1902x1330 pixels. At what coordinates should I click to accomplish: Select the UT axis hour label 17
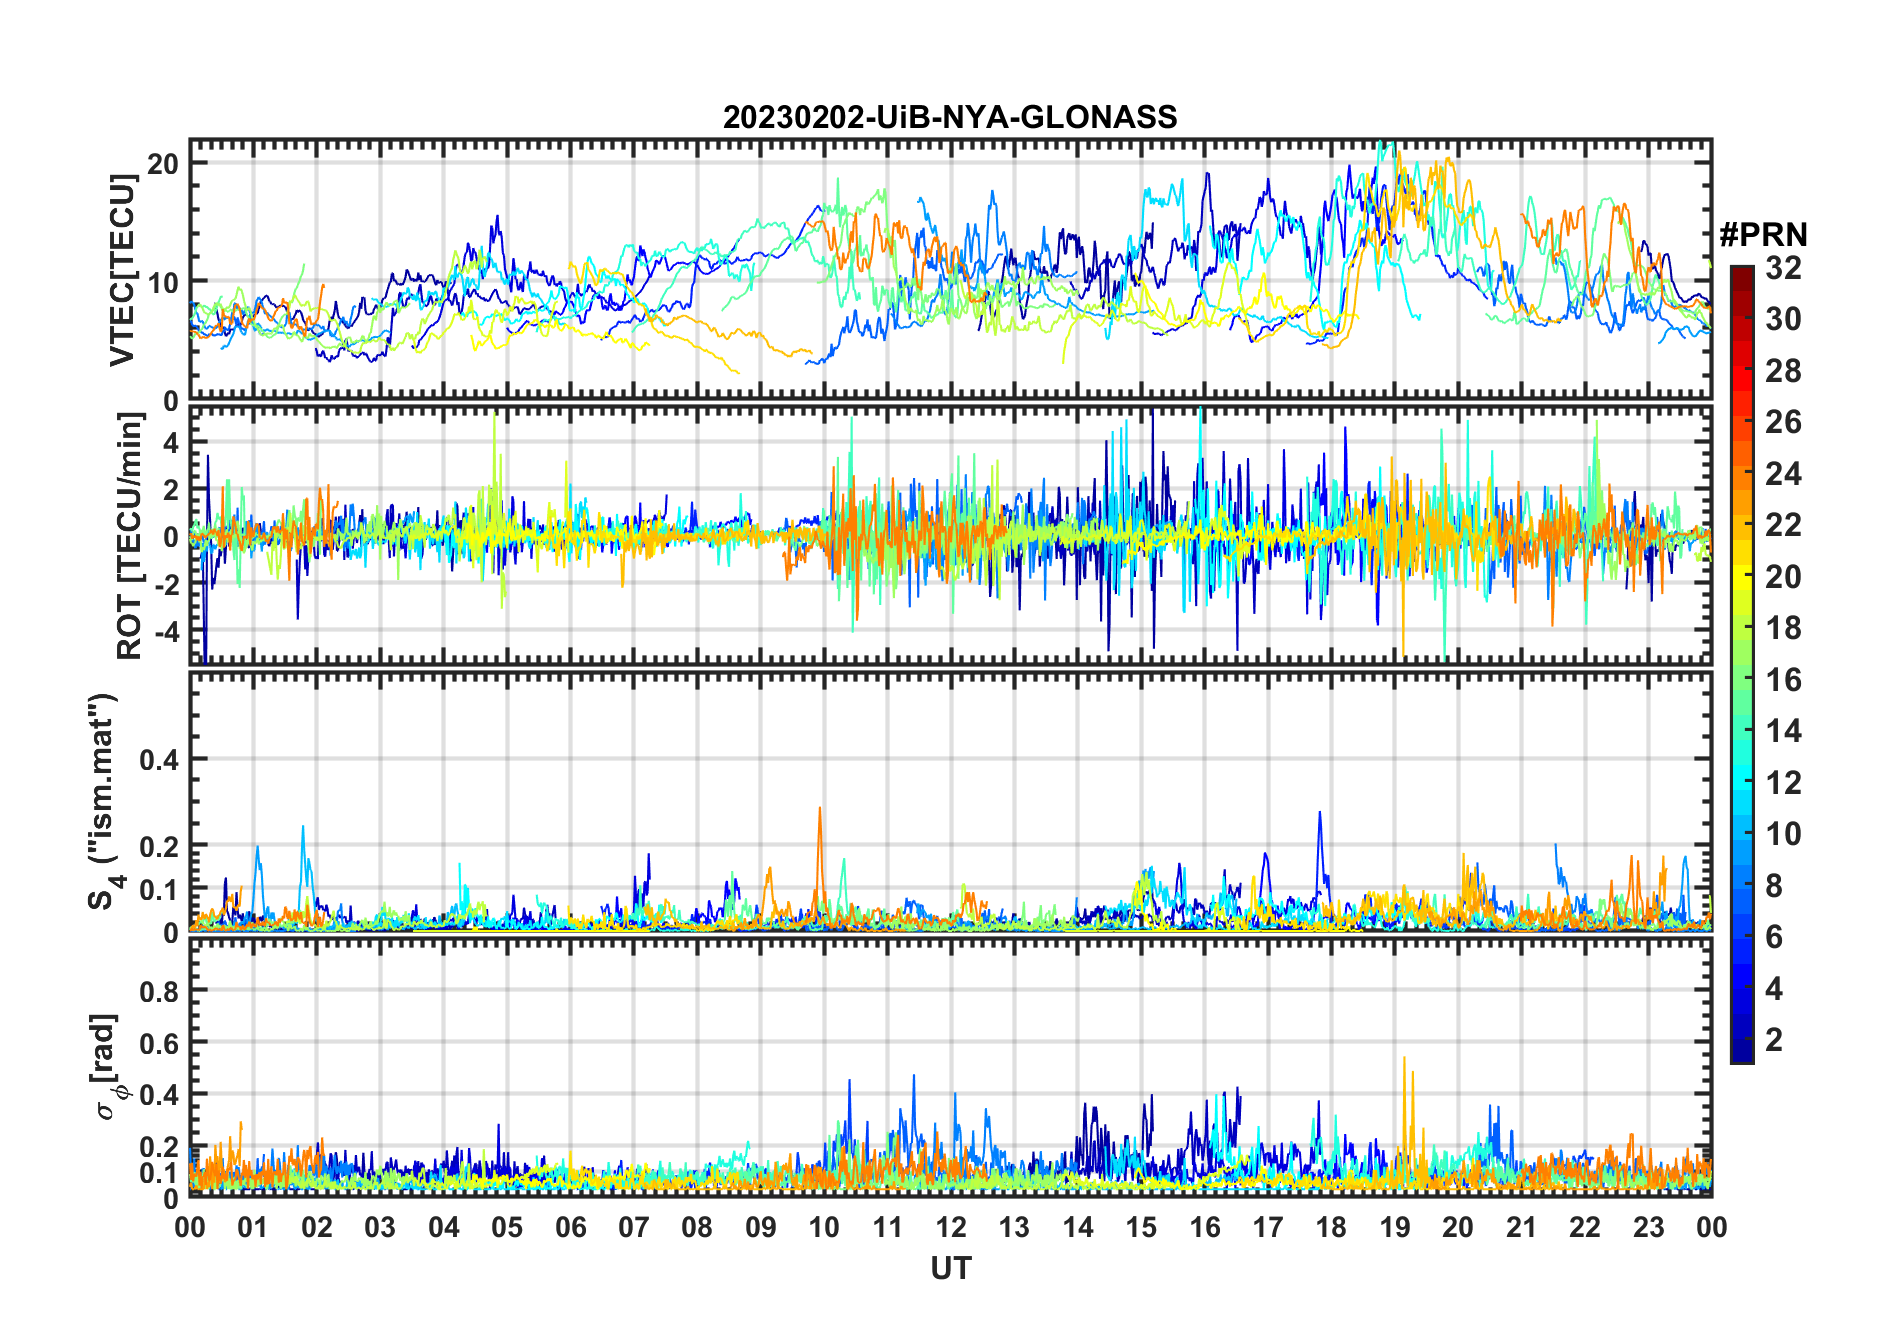[1268, 1227]
